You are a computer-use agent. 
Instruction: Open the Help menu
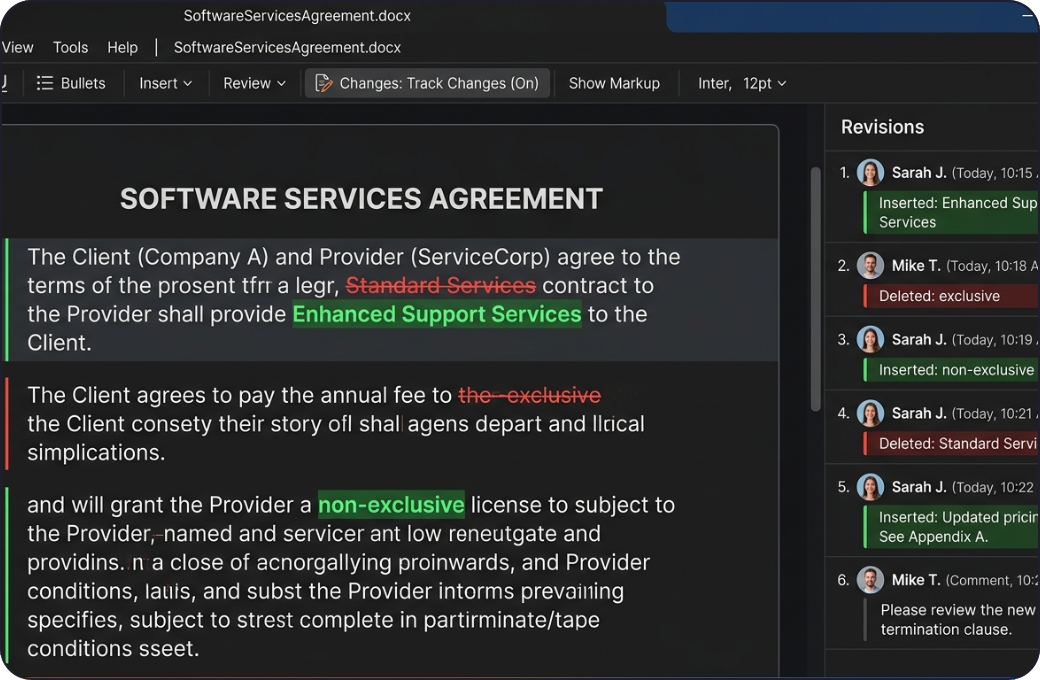[x=122, y=47]
